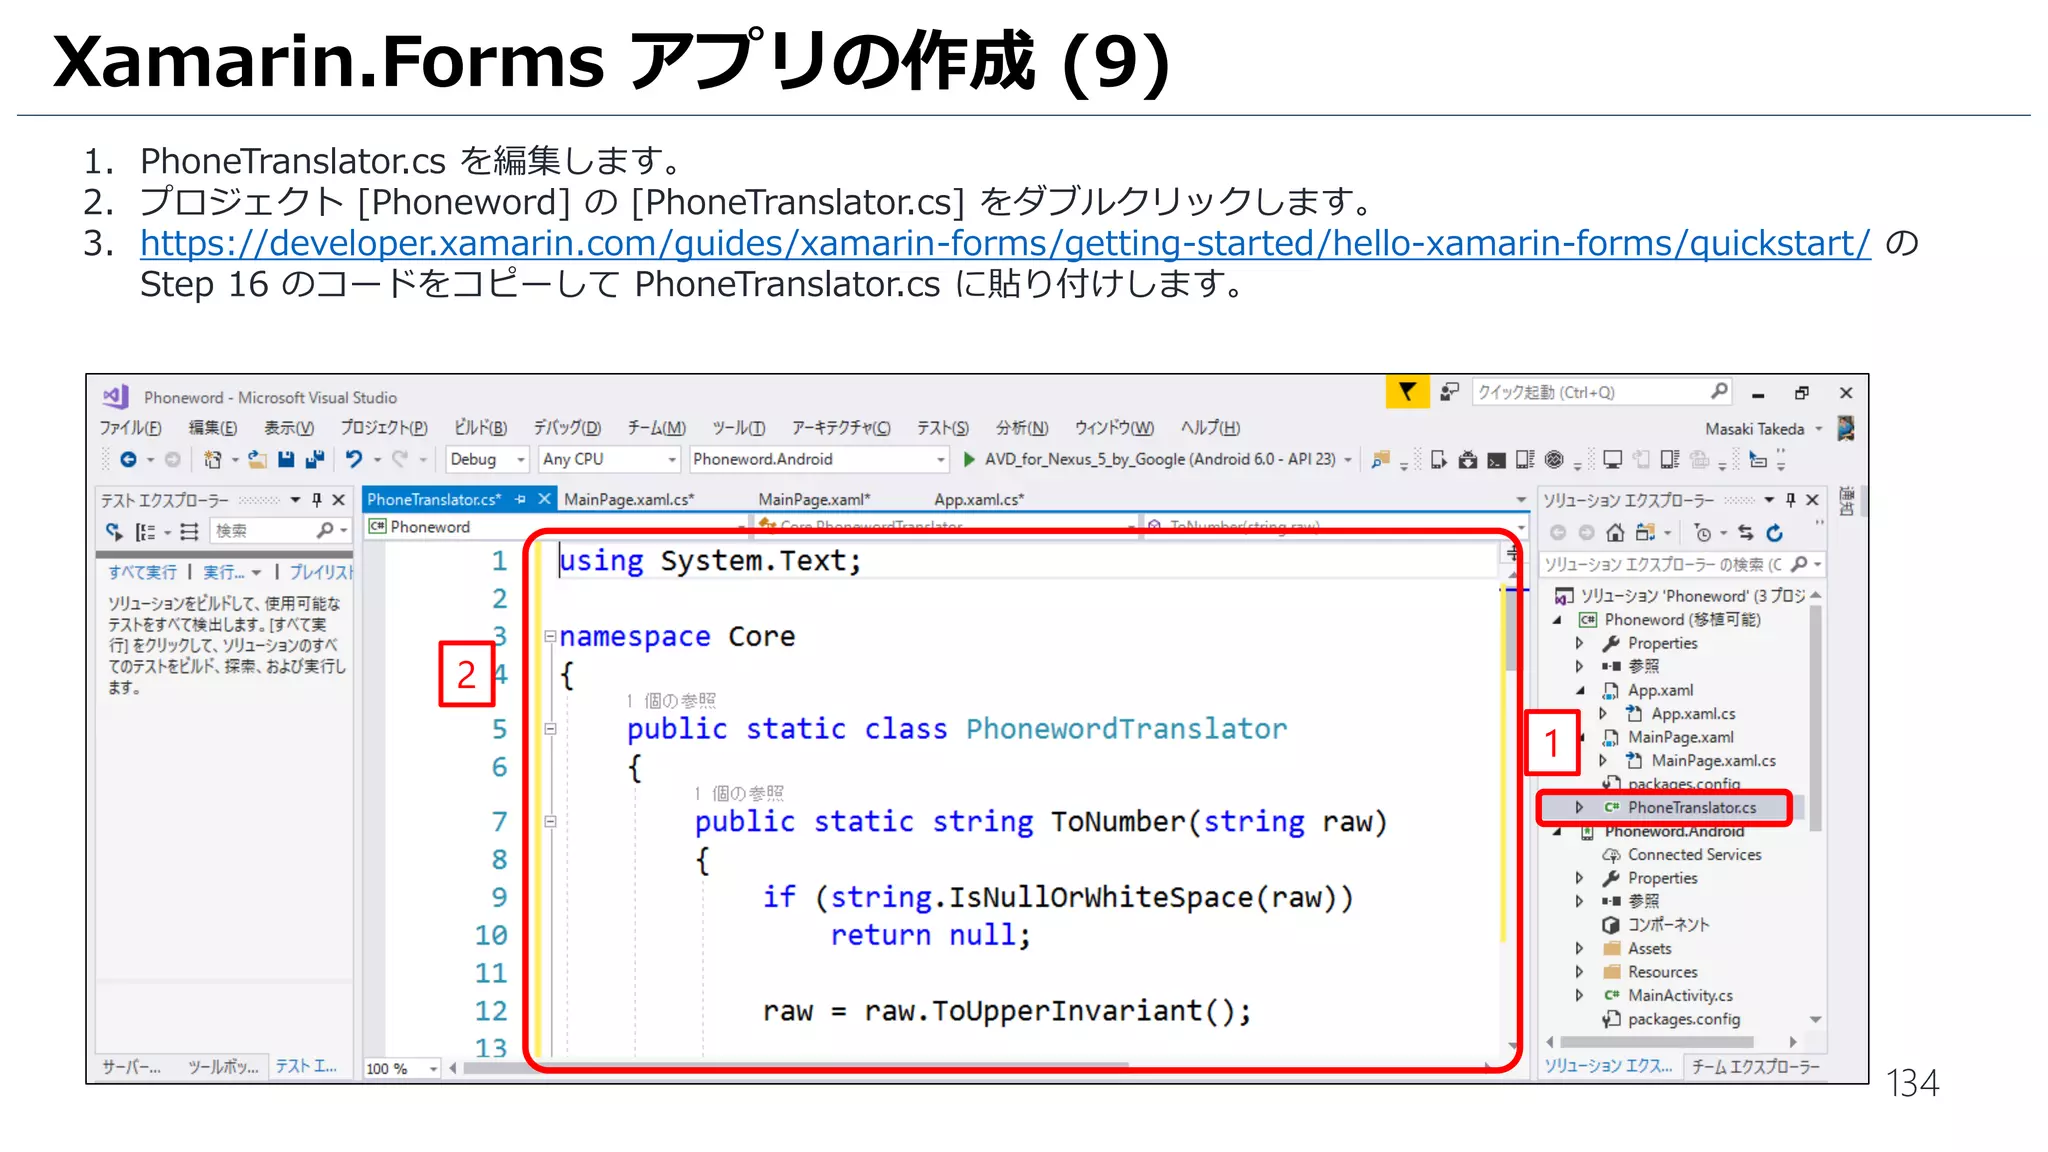This screenshot has height=1152, width=2048.
Task: Click the Device Log toolbar icon
Action: [x=1524, y=459]
